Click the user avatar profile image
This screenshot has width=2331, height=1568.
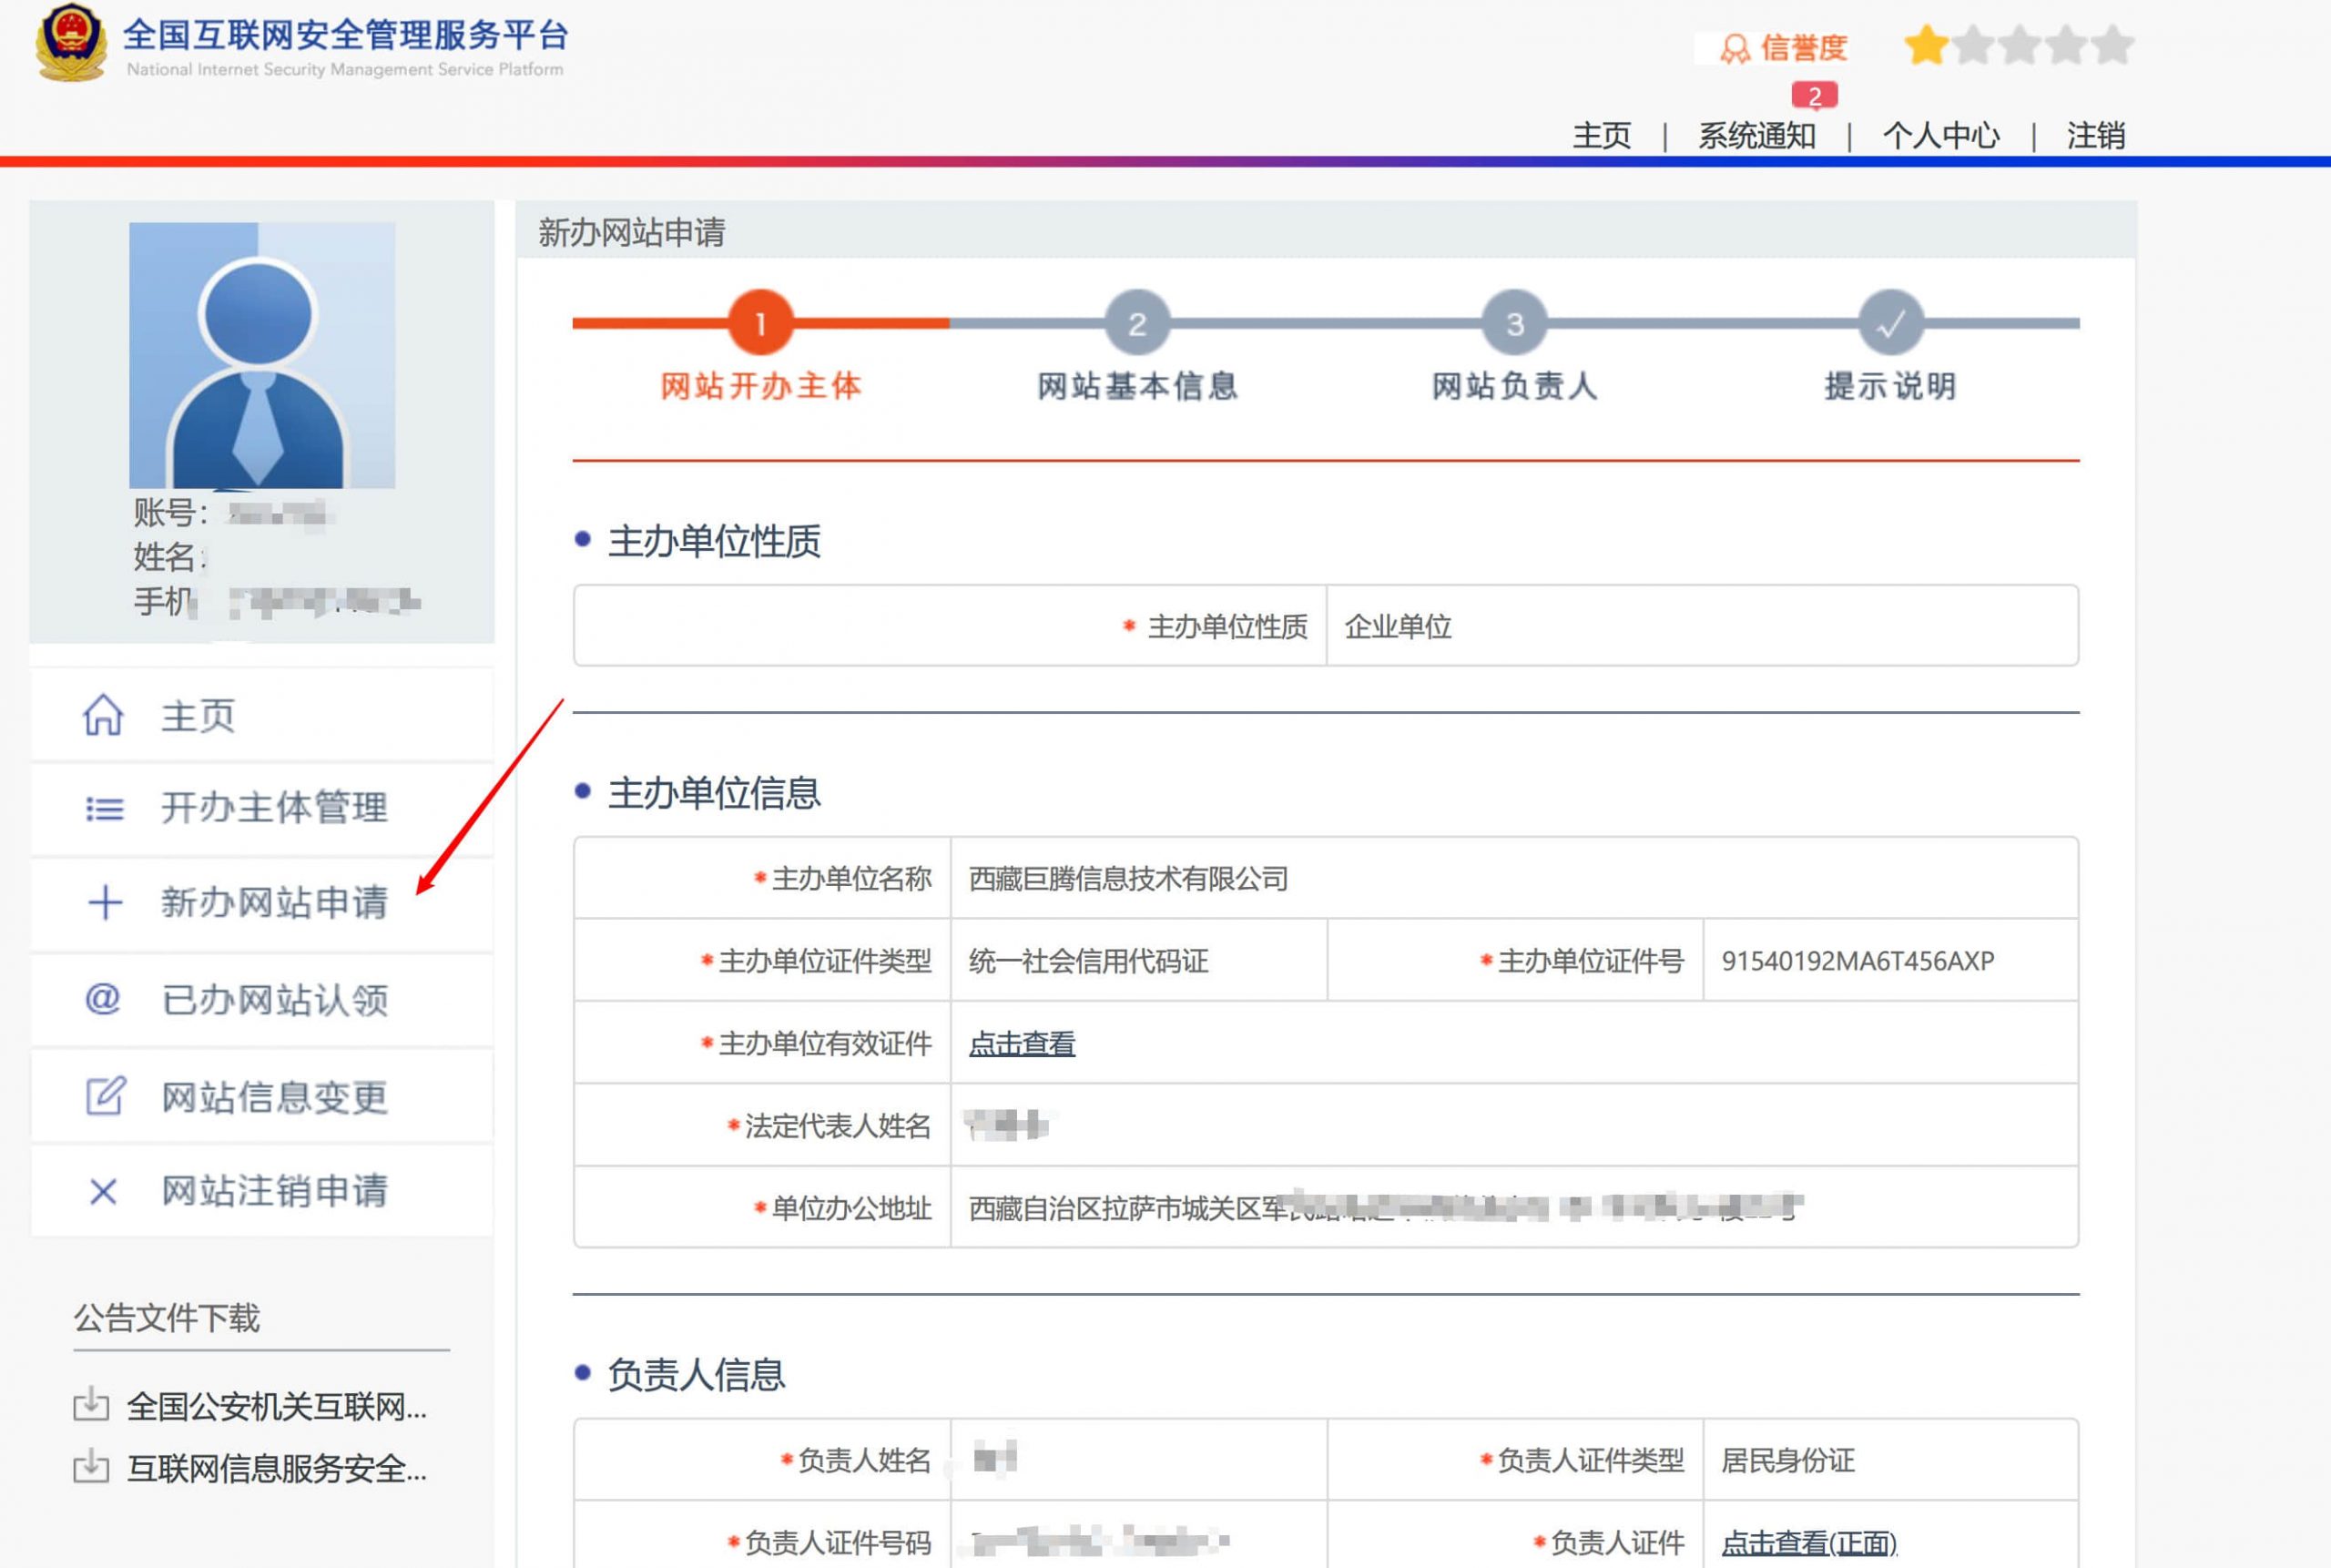264,355
